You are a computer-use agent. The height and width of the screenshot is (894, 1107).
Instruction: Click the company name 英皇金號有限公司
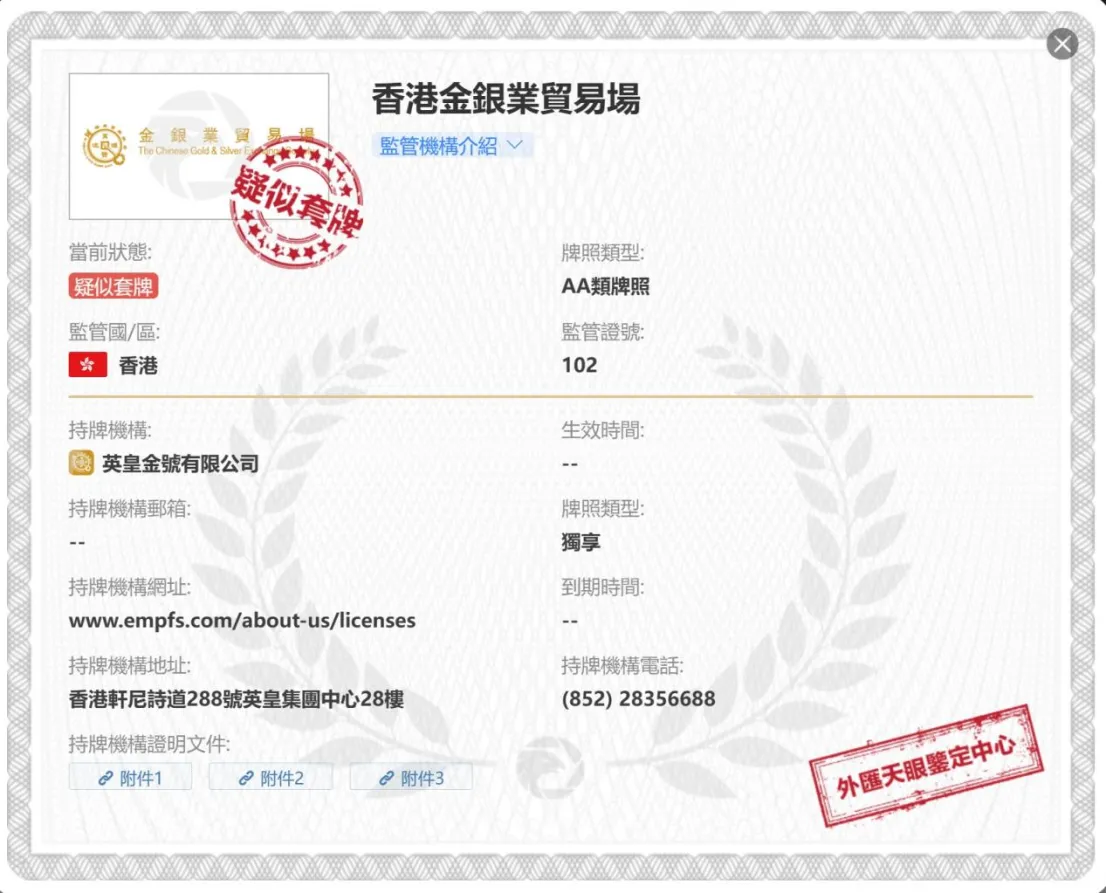(x=181, y=463)
